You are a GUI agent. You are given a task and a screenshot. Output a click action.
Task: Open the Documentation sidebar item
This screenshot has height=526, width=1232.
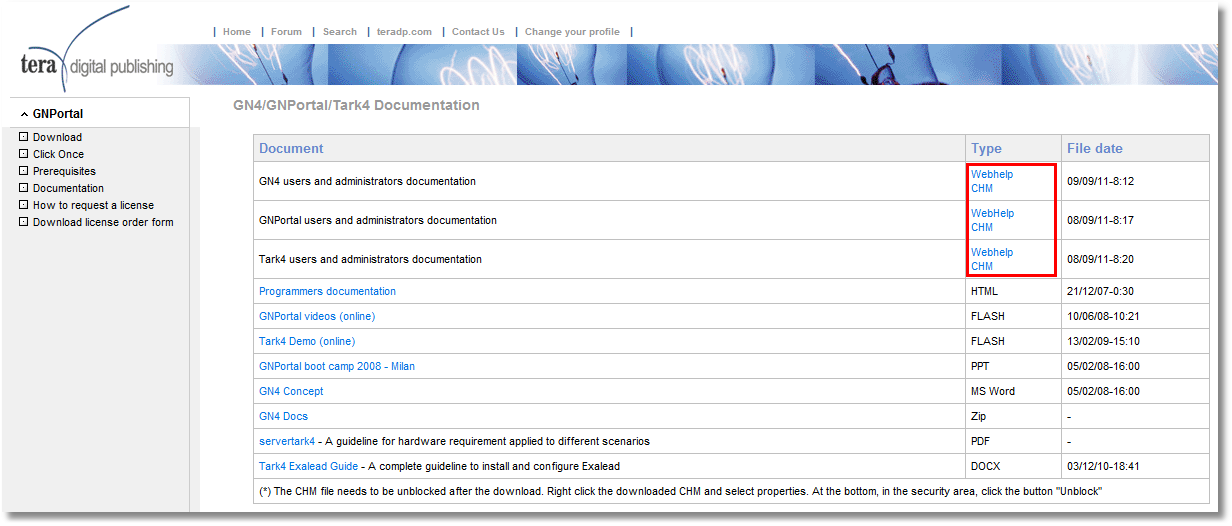click(x=68, y=188)
